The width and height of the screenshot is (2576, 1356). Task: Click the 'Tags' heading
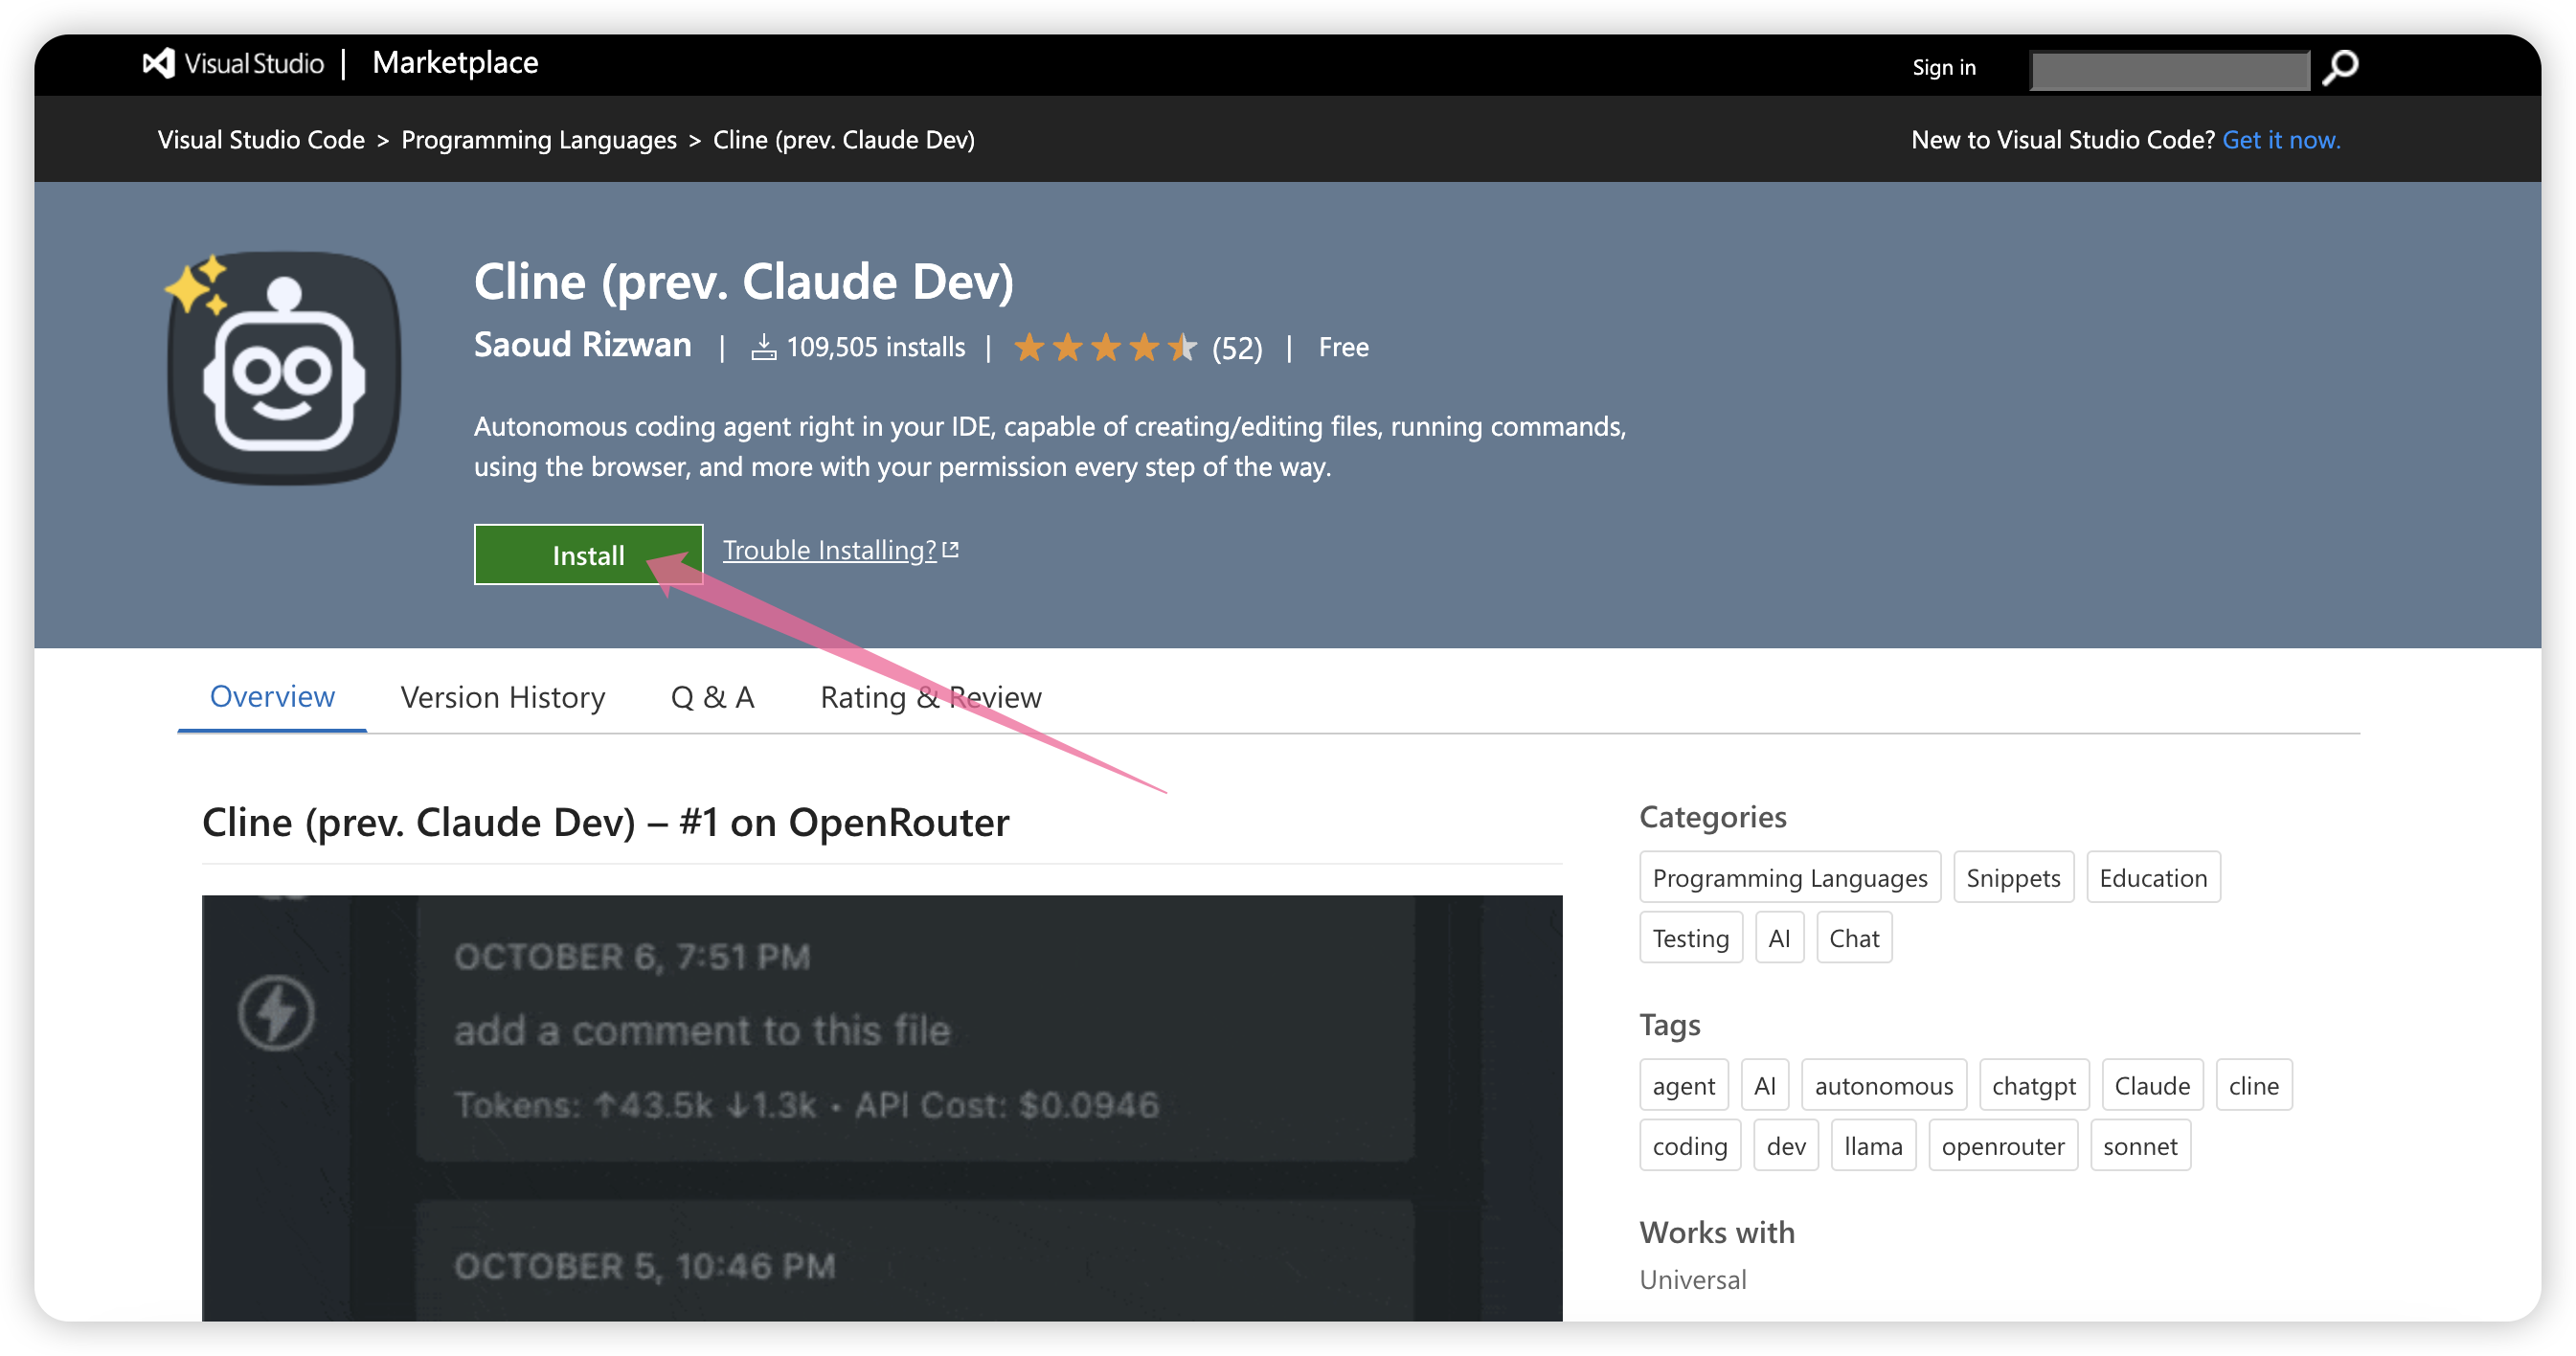pos(1670,1025)
